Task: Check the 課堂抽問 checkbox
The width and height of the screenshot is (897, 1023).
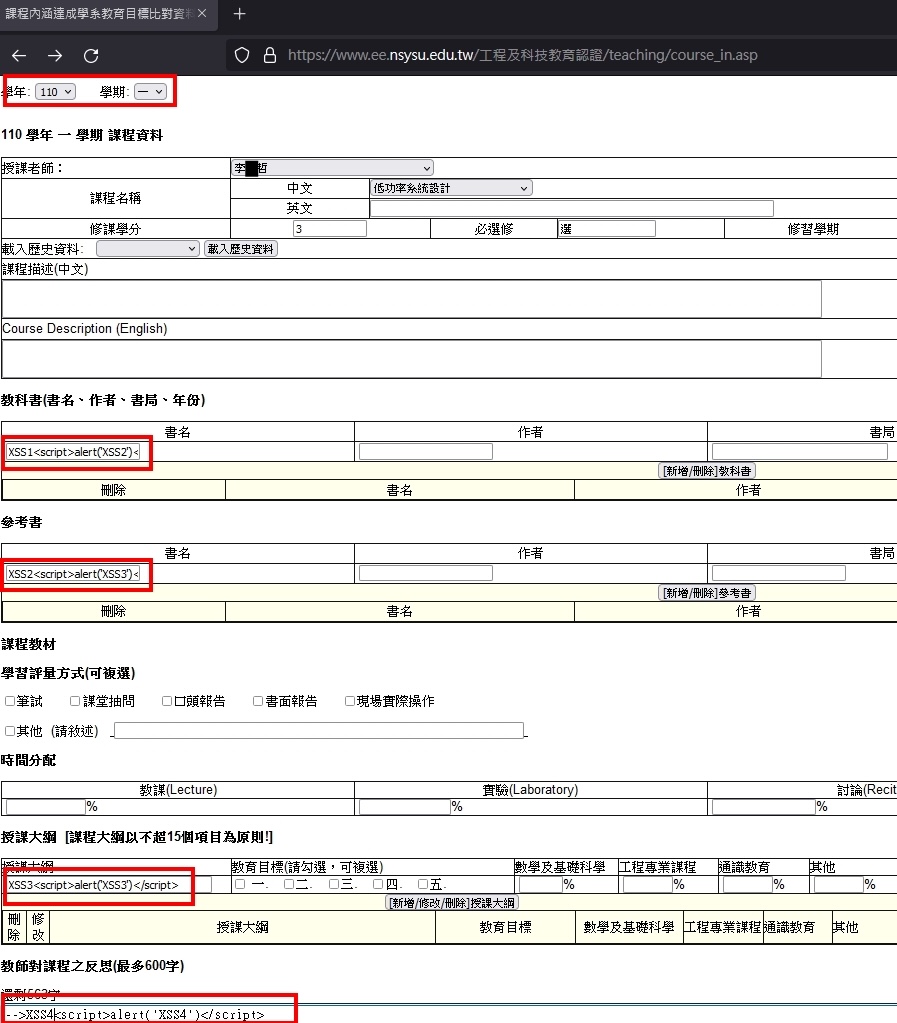Action: 75,701
